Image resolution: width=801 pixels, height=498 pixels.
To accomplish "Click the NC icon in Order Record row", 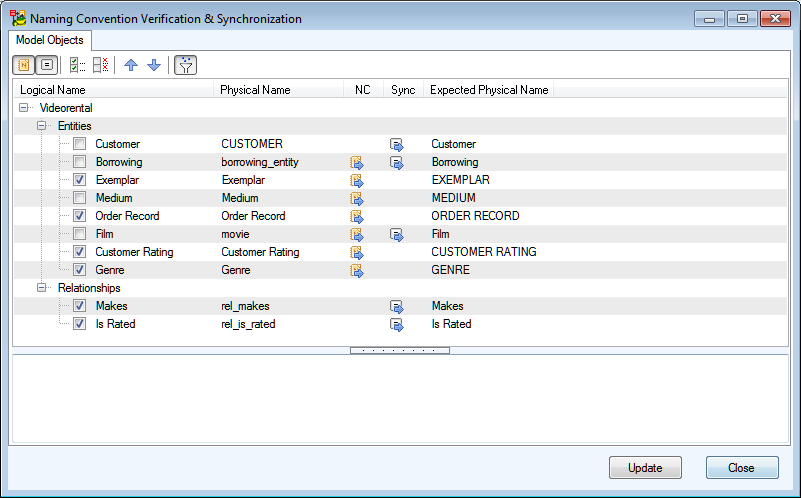I will 357,217.
